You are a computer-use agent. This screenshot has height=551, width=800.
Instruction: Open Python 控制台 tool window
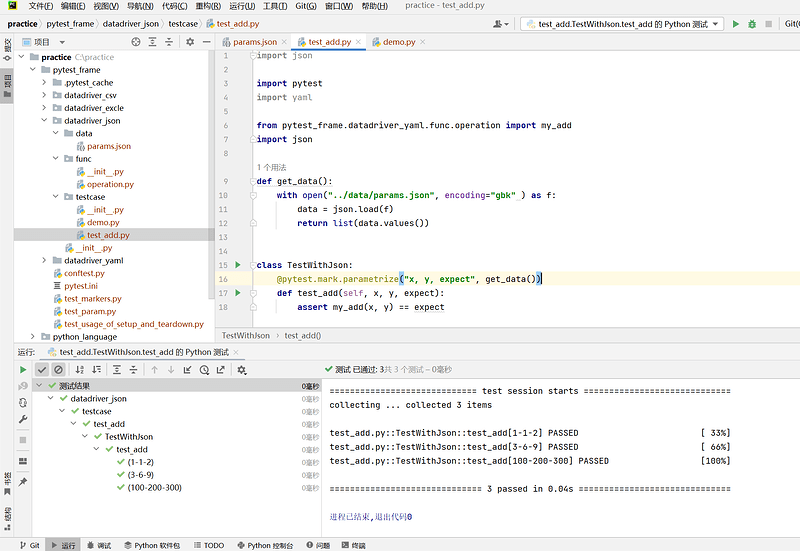[x=265, y=545]
